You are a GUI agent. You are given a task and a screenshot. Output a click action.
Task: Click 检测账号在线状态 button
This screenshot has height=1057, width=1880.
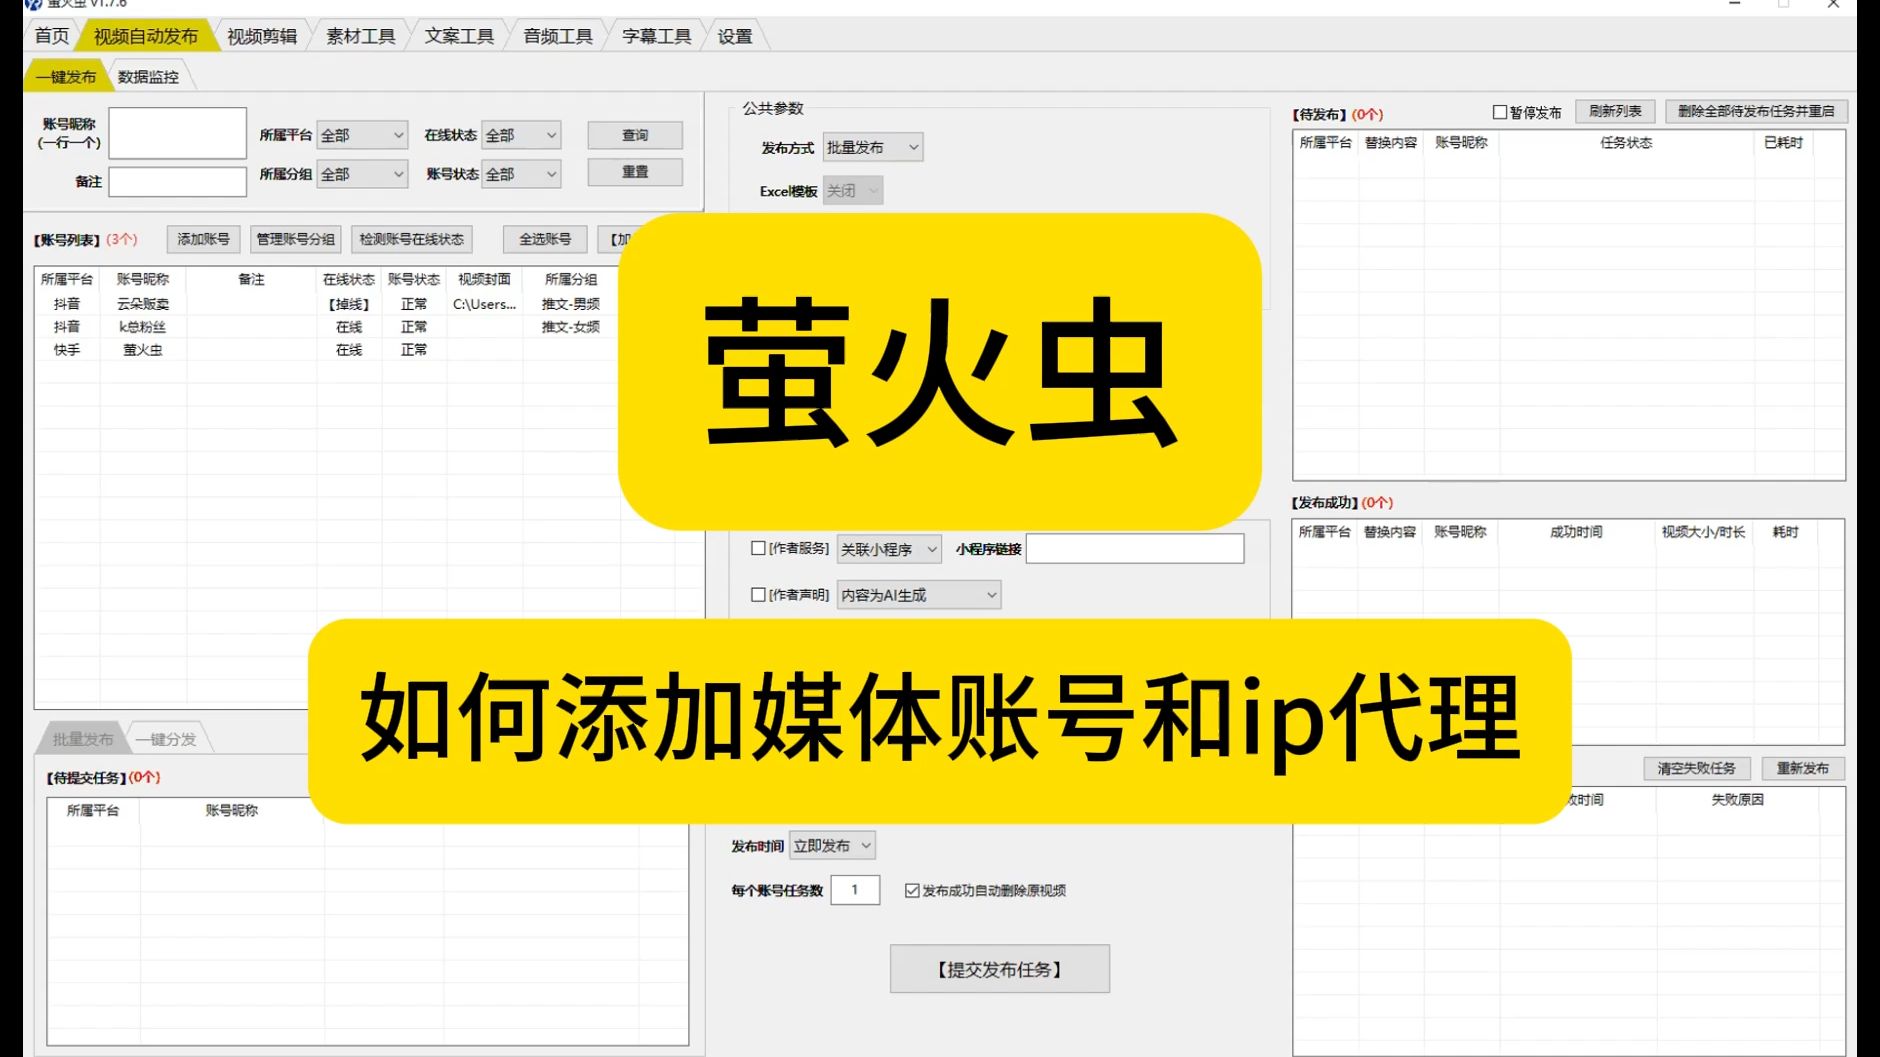[x=411, y=239]
